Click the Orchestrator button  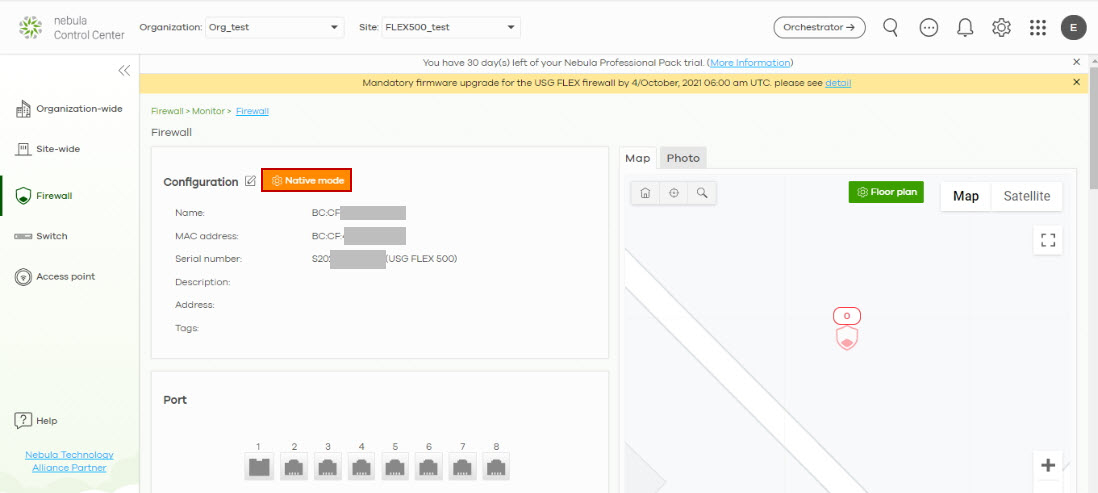click(x=819, y=28)
